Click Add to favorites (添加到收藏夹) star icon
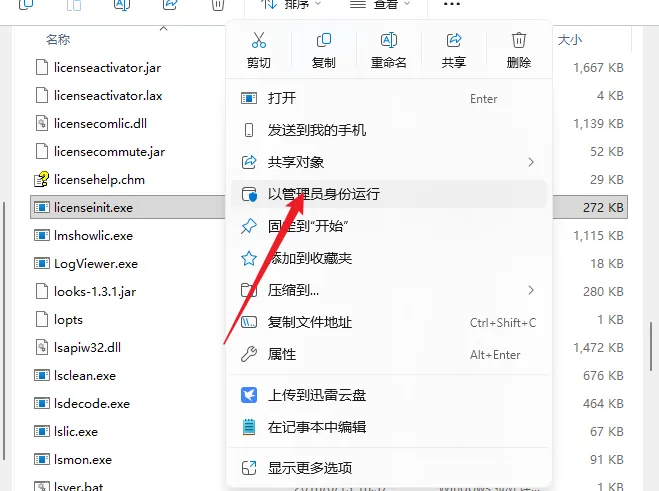The height and width of the screenshot is (491, 659). pos(249,258)
